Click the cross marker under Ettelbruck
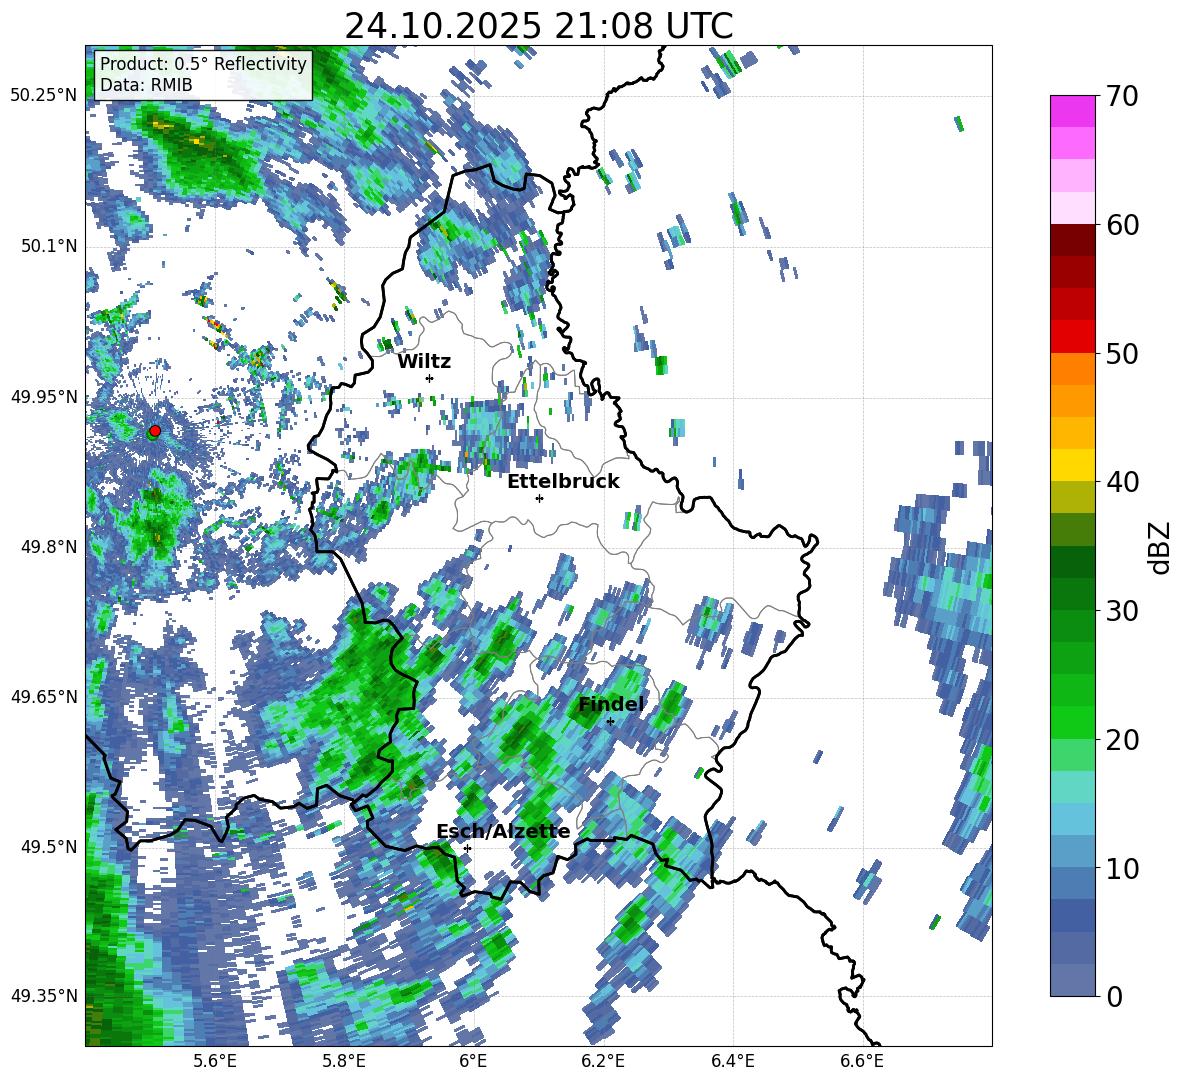The width and height of the screenshot is (1184, 1081). [539, 498]
